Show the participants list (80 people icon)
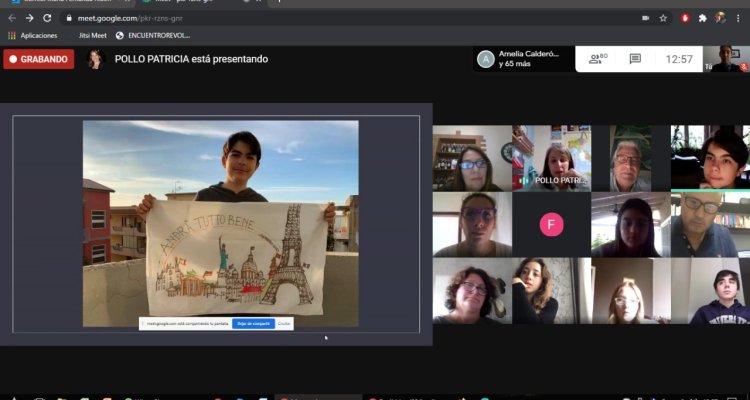The width and height of the screenshot is (750, 400). click(x=598, y=59)
